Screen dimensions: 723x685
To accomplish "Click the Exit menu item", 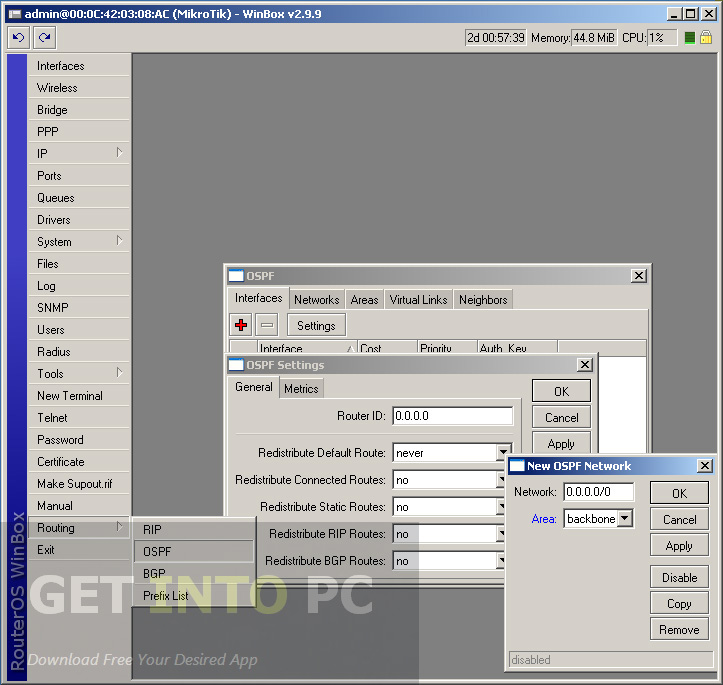I will 79,549.
